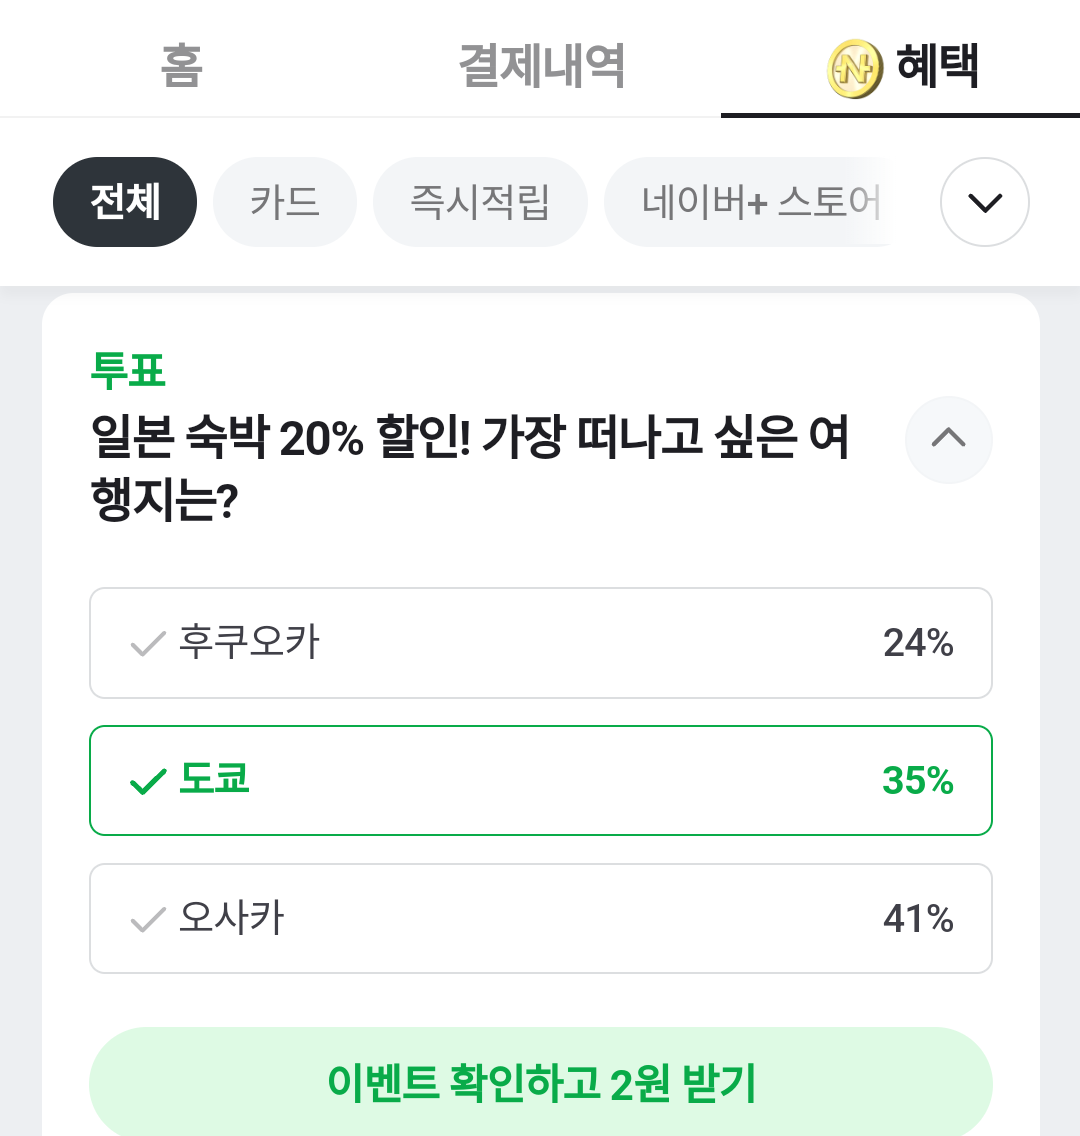Viewport: 1080px width, 1136px height.
Task: Expand the category filter chevron dropdown
Action: click(984, 202)
